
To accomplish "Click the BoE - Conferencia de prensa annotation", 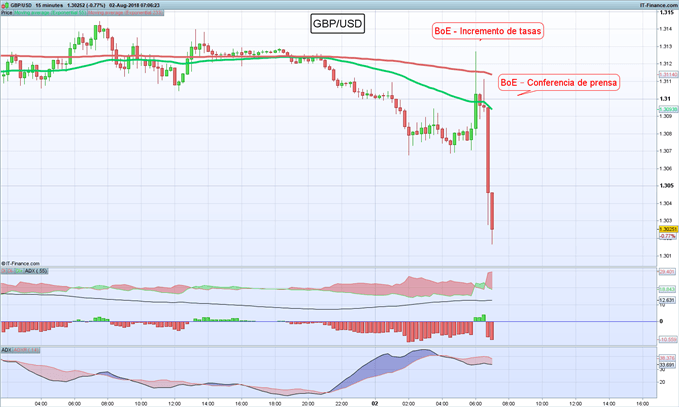I will pyautogui.click(x=559, y=82).
